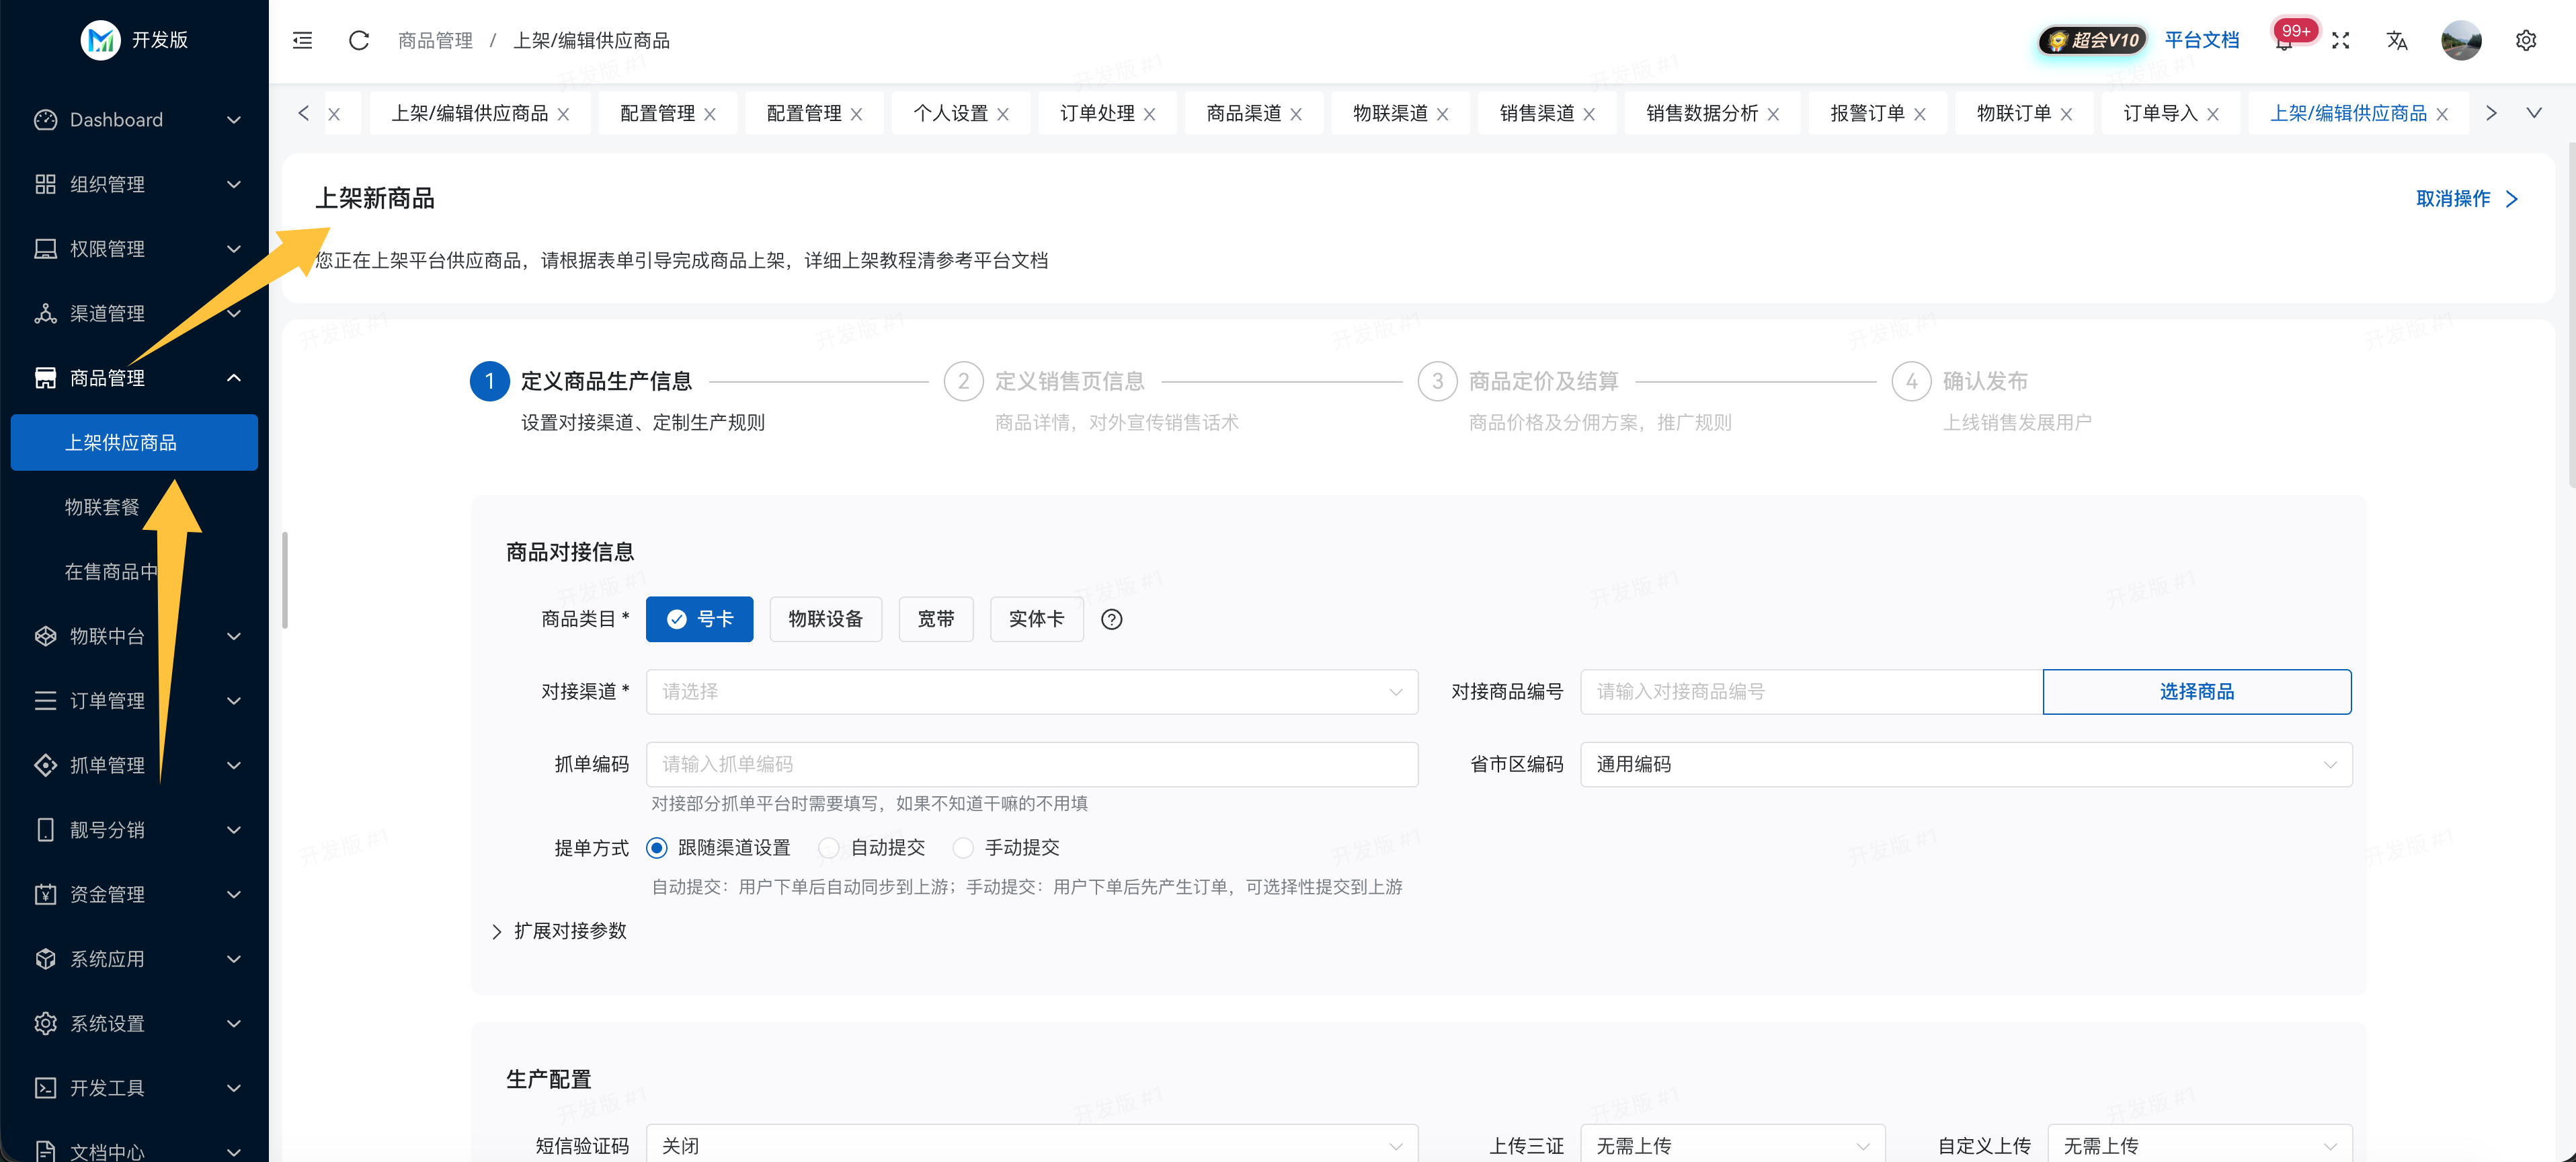Click the 选择商品 button
Image resolution: width=2576 pixels, height=1162 pixels.
2196,692
